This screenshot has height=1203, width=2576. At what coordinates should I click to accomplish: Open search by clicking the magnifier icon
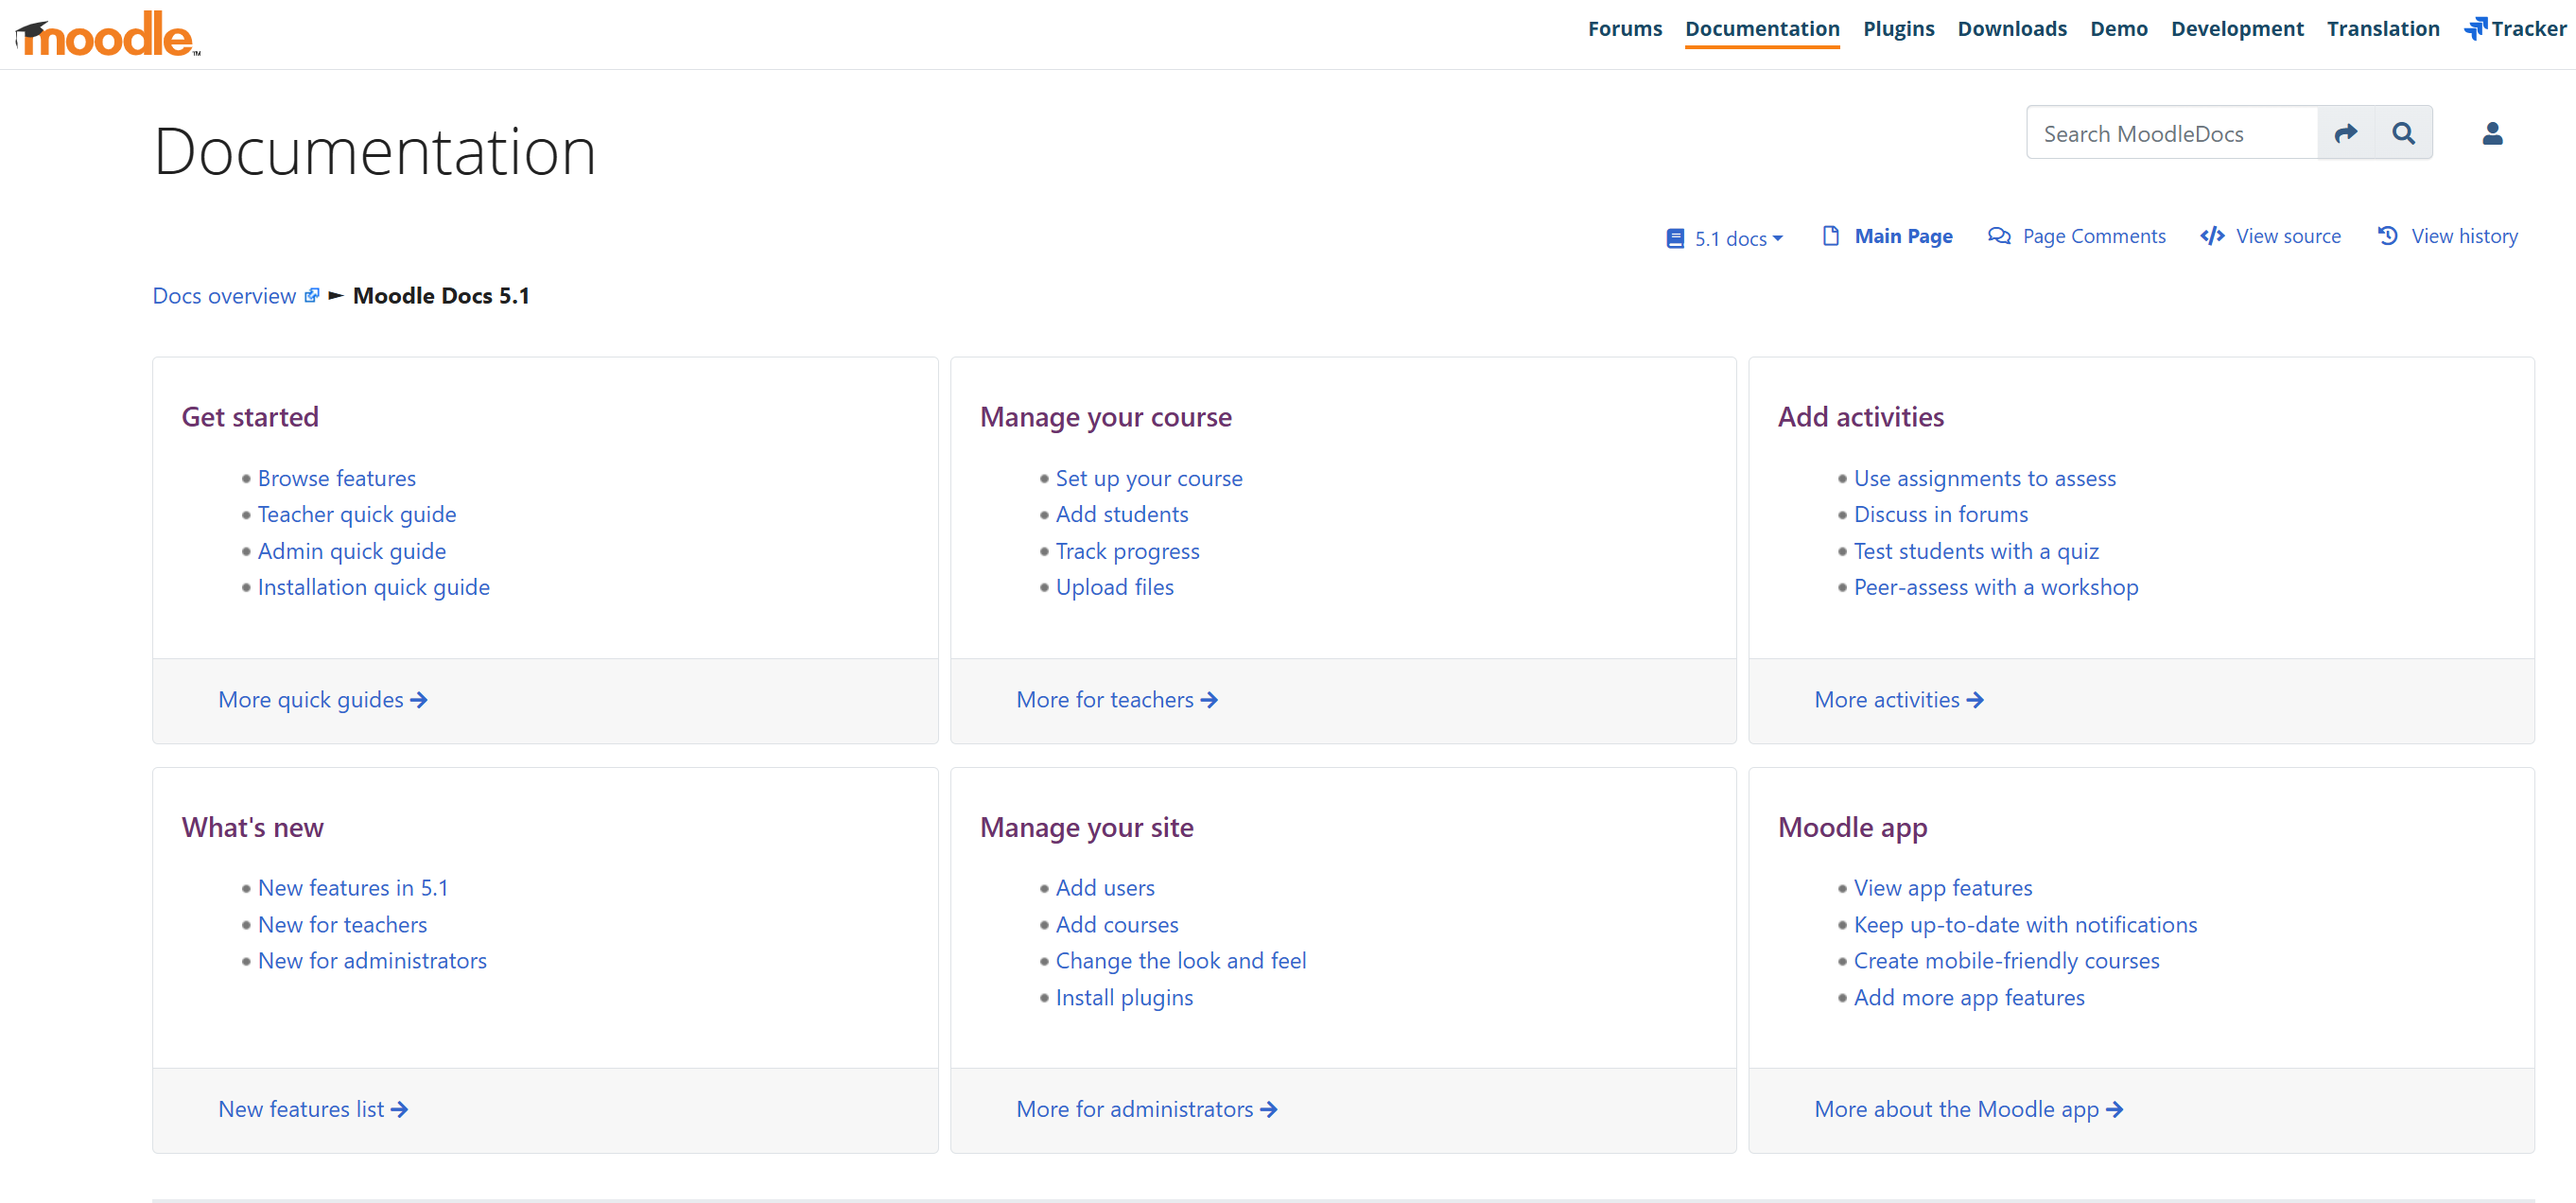(x=2404, y=132)
